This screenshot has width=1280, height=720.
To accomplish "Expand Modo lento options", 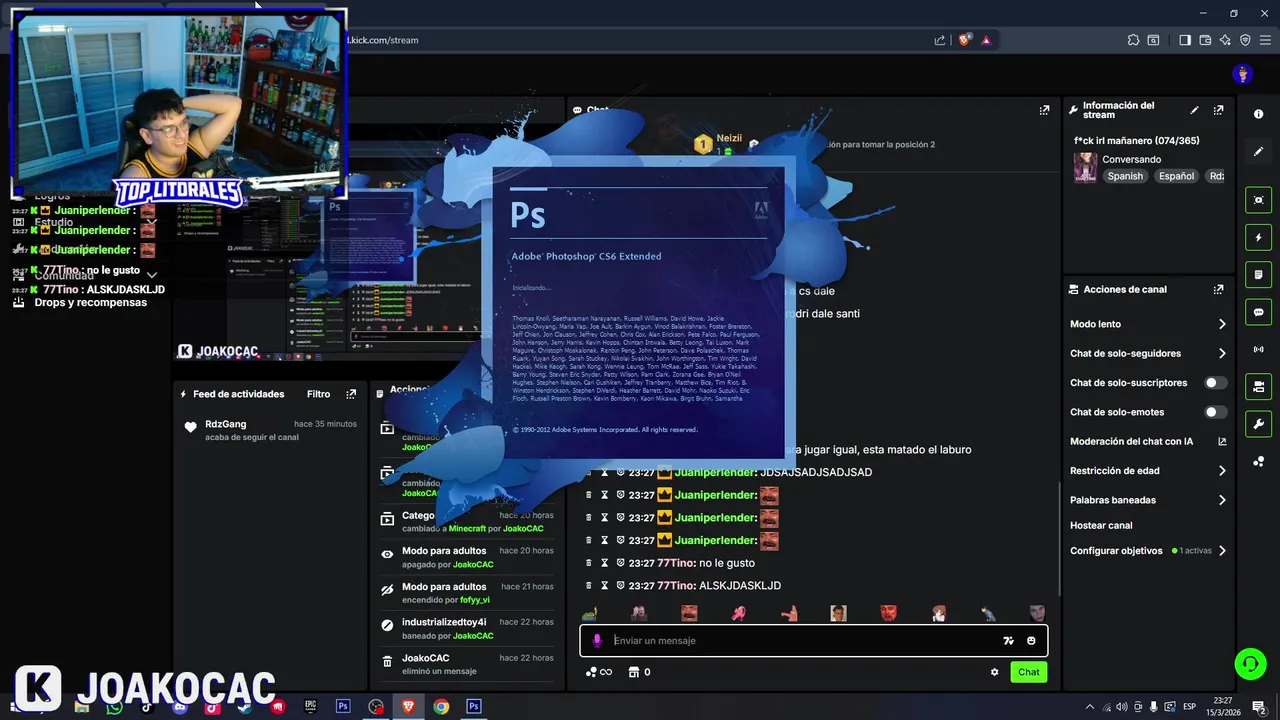I will pos(1222,324).
